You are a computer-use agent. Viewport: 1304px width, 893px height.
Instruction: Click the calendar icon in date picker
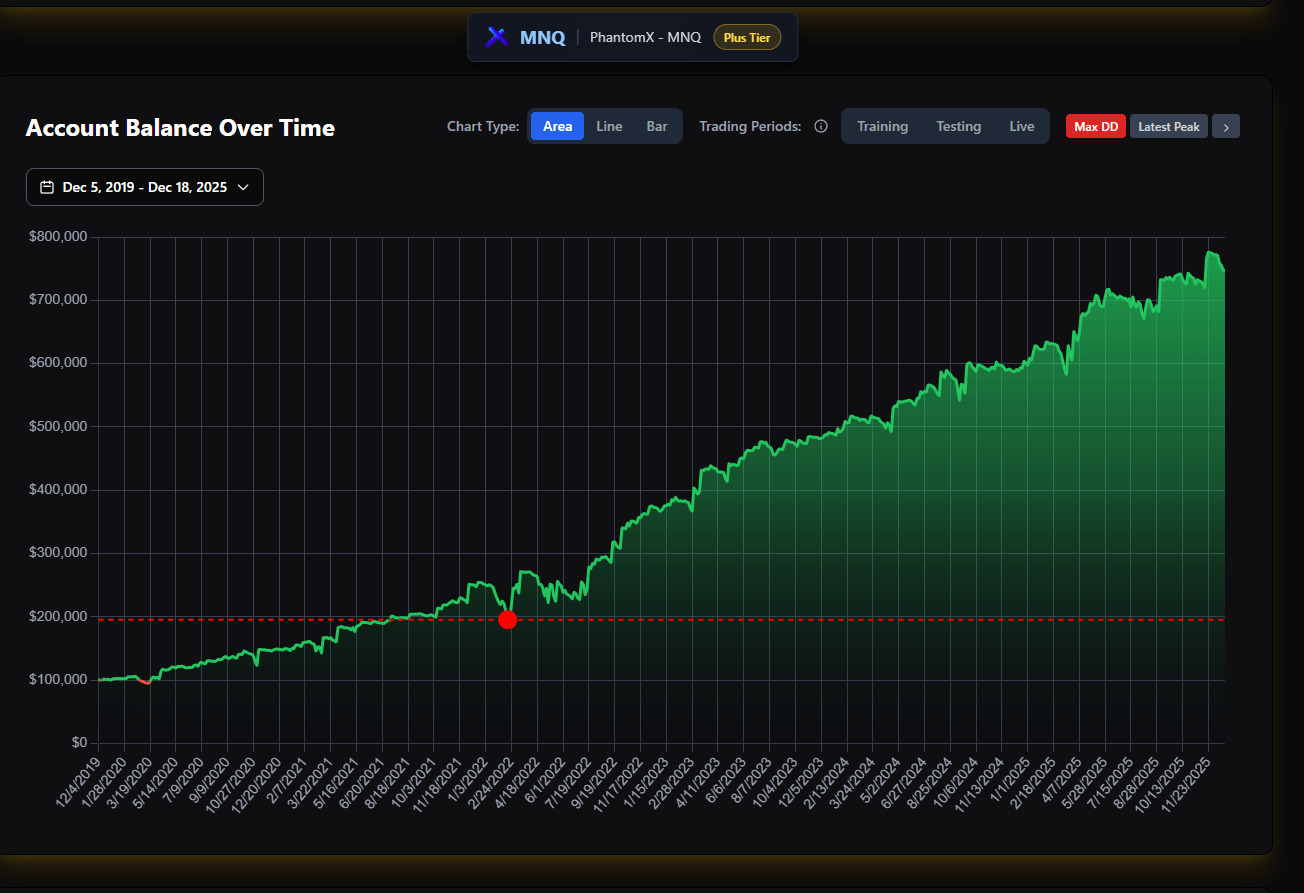click(47, 187)
